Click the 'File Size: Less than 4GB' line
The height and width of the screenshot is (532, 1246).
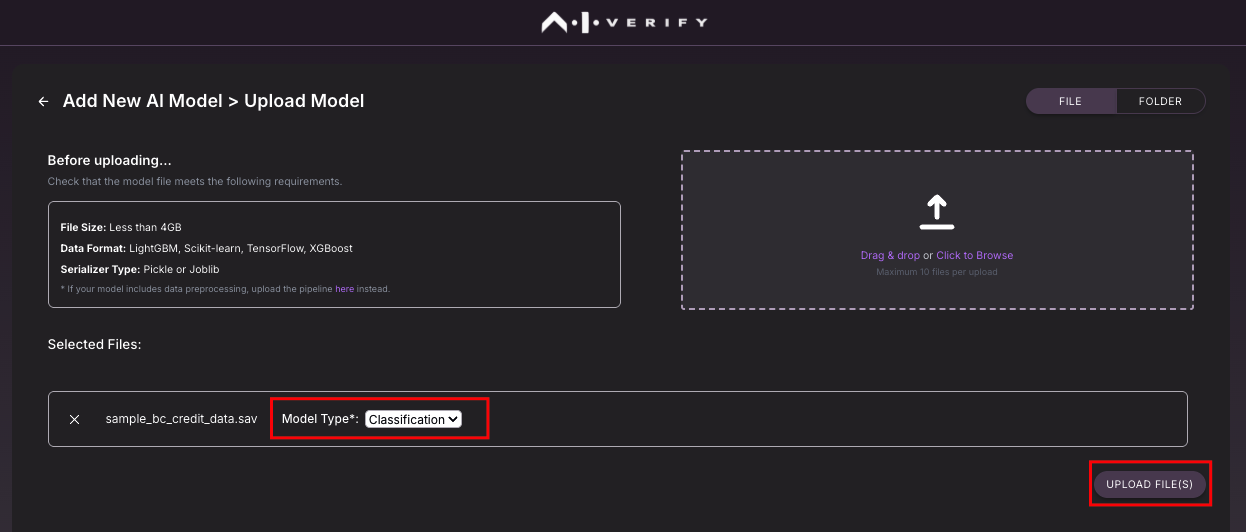[121, 227]
